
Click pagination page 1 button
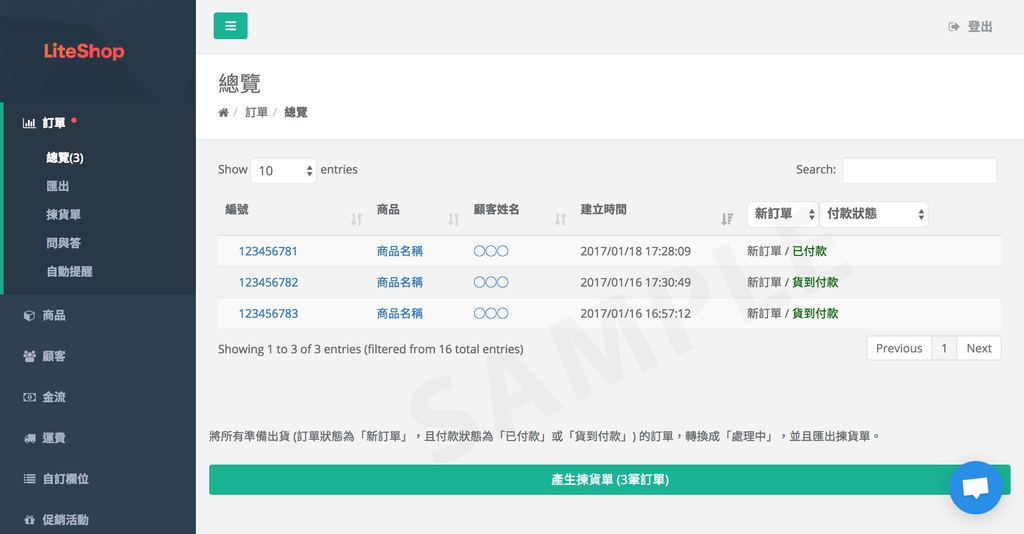coord(944,348)
